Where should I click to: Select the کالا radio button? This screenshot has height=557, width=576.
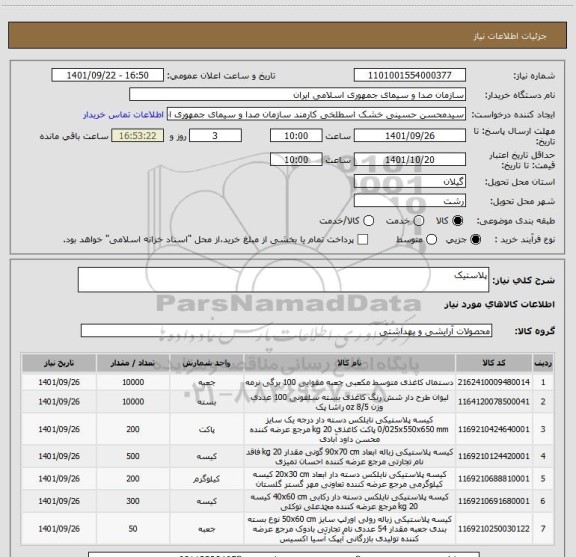click(x=458, y=221)
